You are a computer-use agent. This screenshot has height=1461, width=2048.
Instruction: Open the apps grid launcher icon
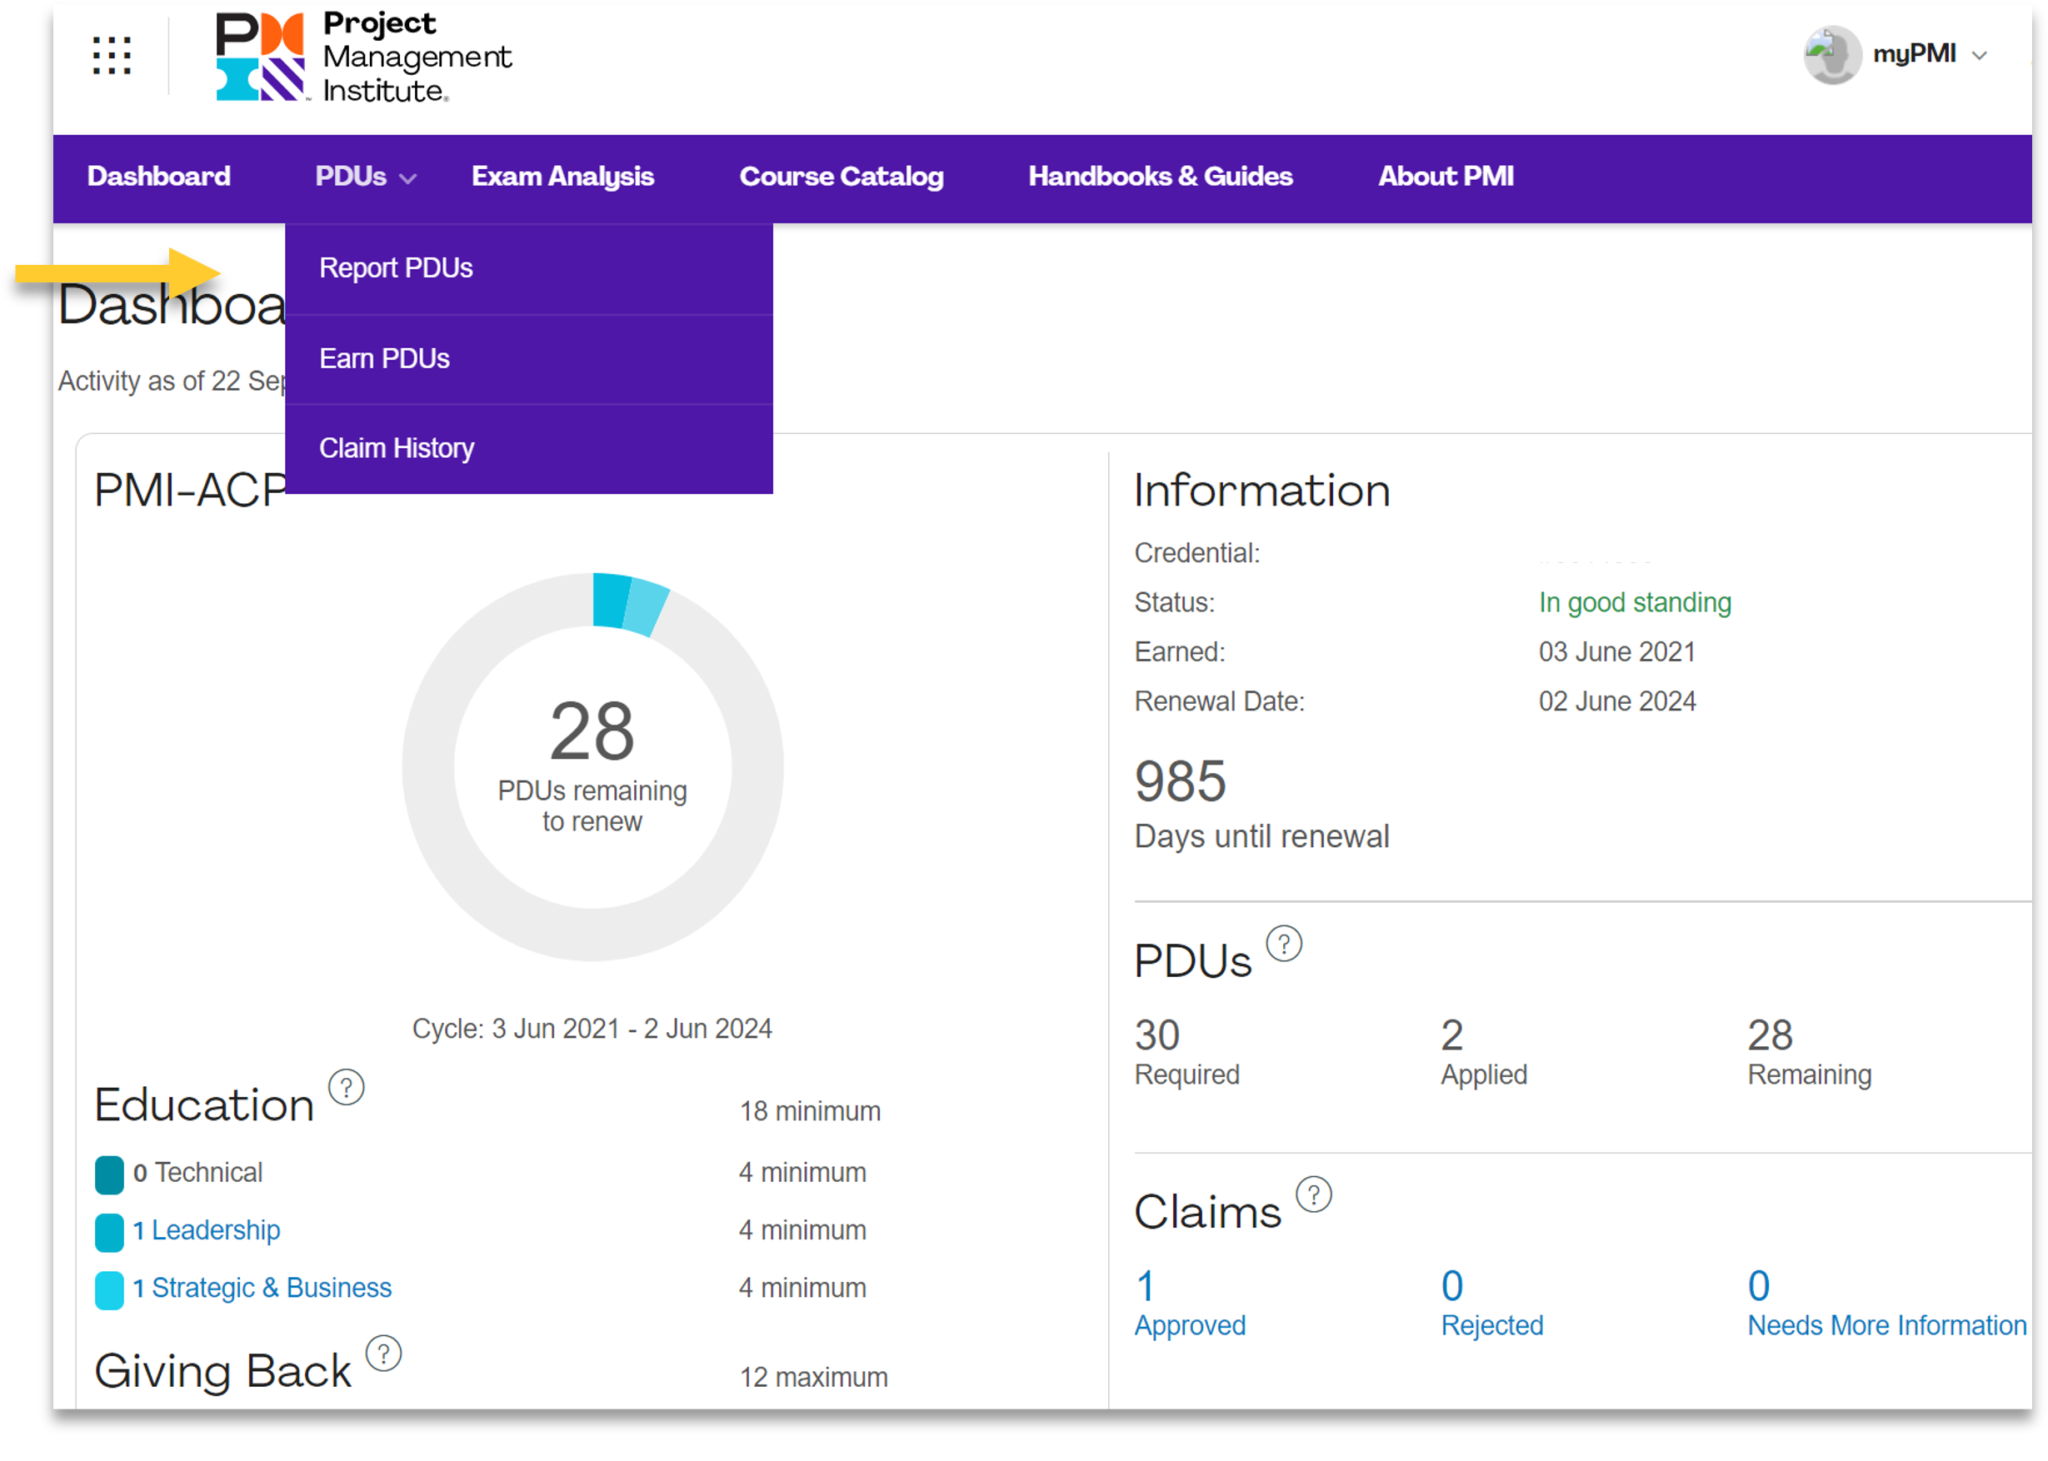112,56
